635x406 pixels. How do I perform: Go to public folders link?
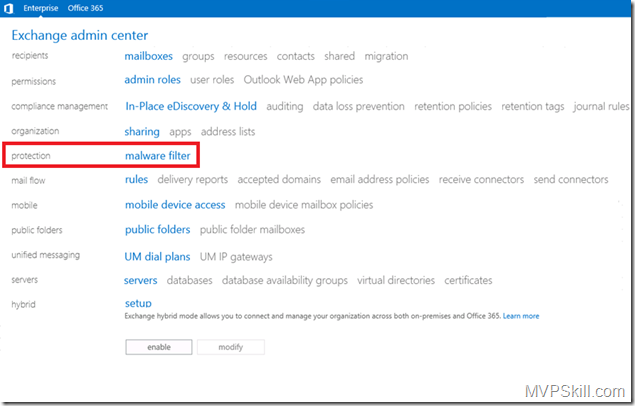point(158,230)
